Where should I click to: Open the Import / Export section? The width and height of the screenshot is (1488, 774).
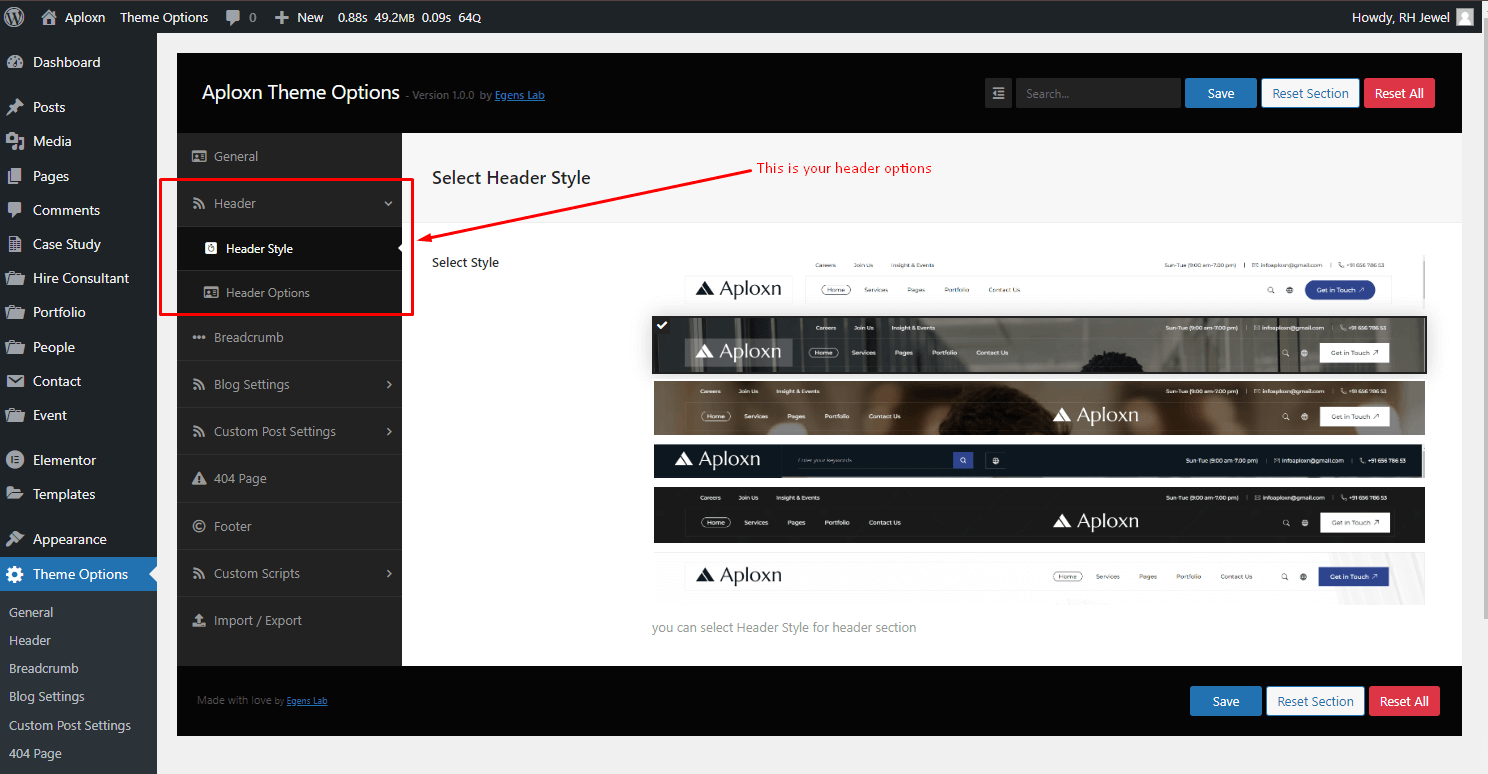click(x=290, y=620)
